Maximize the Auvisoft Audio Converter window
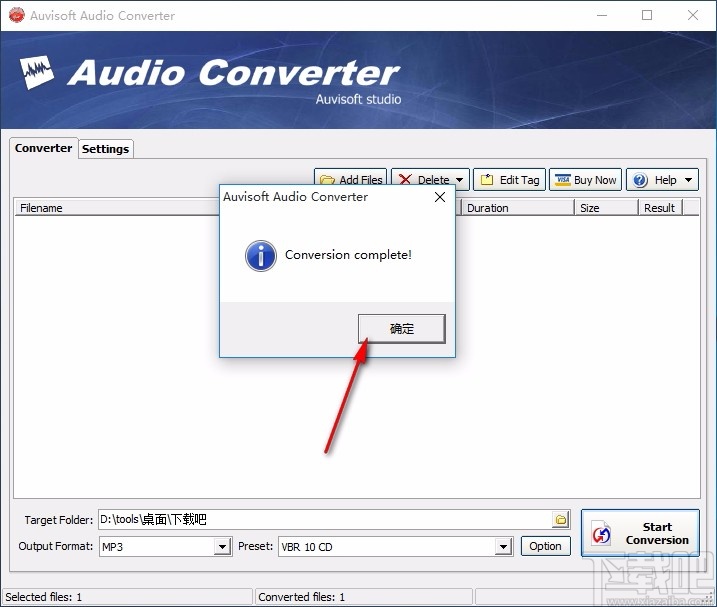 (x=647, y=16)
